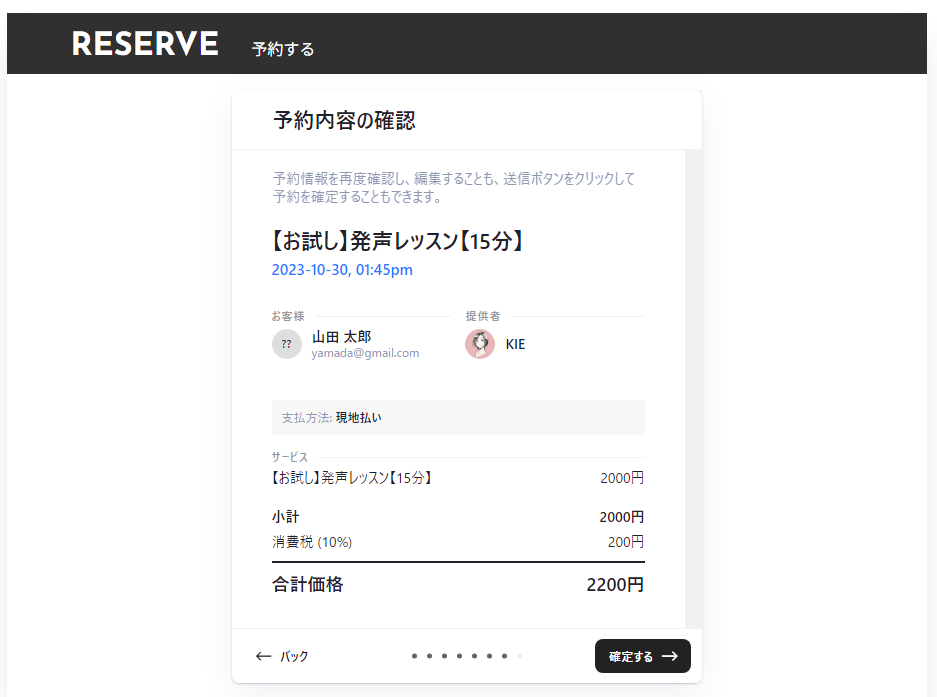Click the right arrow icon in 確定する
Image resolution: width=937 pixels, height=697 pixels.
point(670,656)
